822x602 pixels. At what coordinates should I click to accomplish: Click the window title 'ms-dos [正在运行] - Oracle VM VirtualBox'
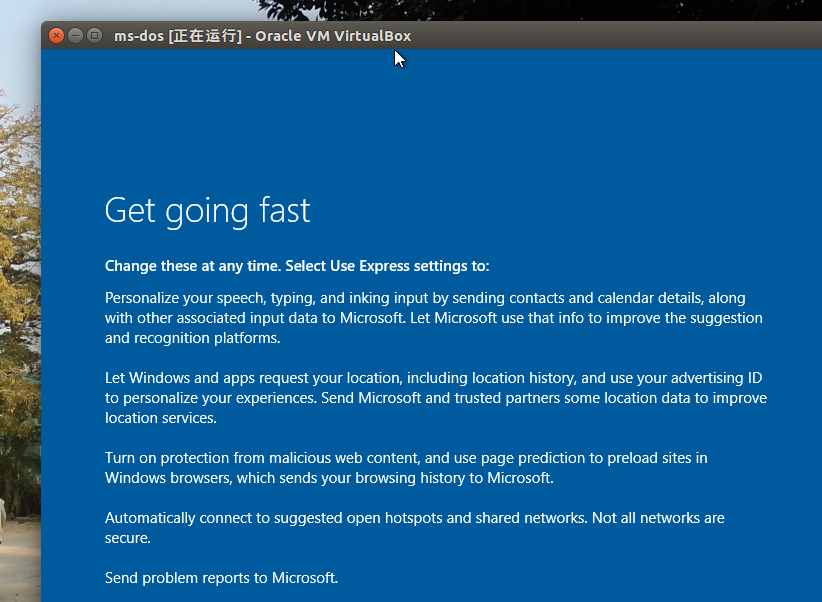(263, 36)
